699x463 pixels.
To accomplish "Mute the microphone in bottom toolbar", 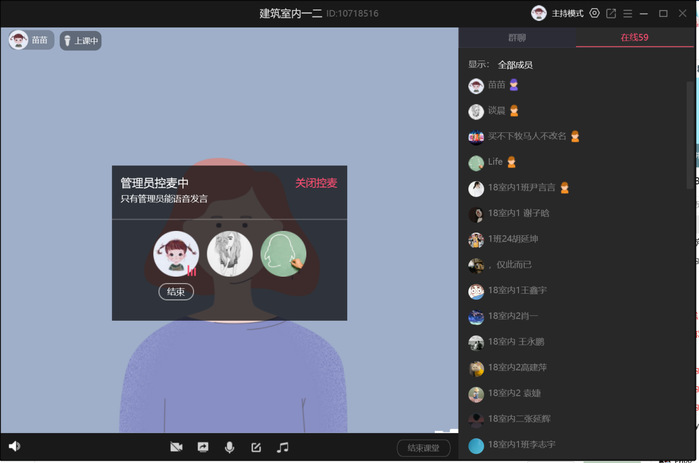I will click(229, 447).
